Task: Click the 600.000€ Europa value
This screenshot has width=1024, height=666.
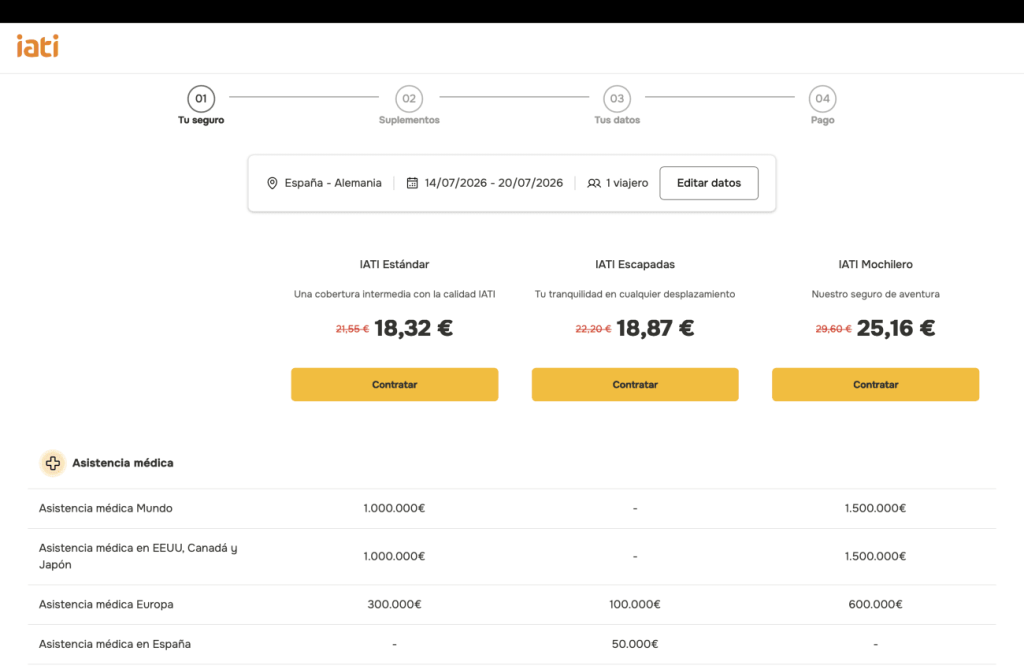Action: (875, 605)
